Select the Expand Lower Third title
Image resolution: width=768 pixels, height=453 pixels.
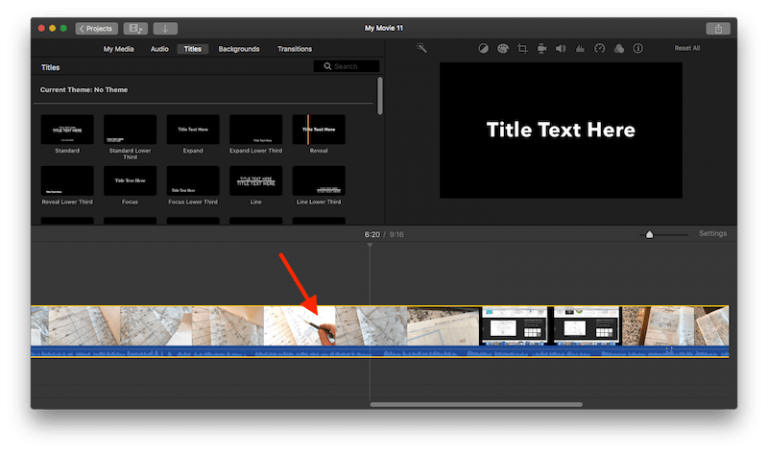pos(256,129)
